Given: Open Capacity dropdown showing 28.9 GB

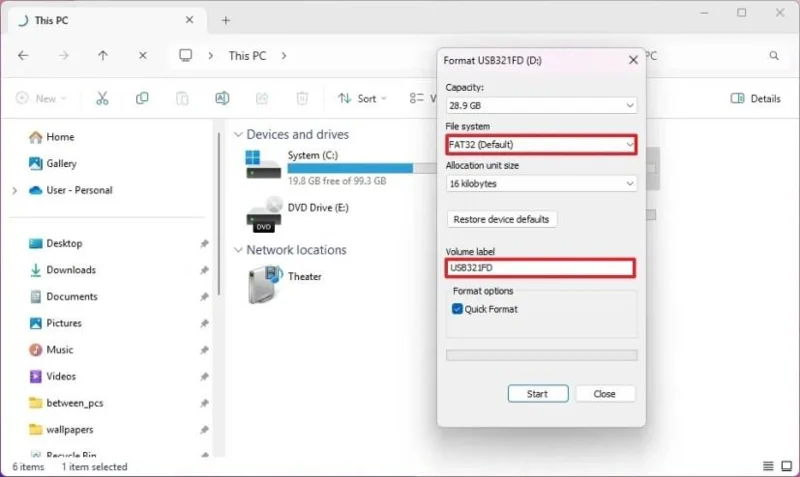Looking at the screenshot, I should 541,106.
